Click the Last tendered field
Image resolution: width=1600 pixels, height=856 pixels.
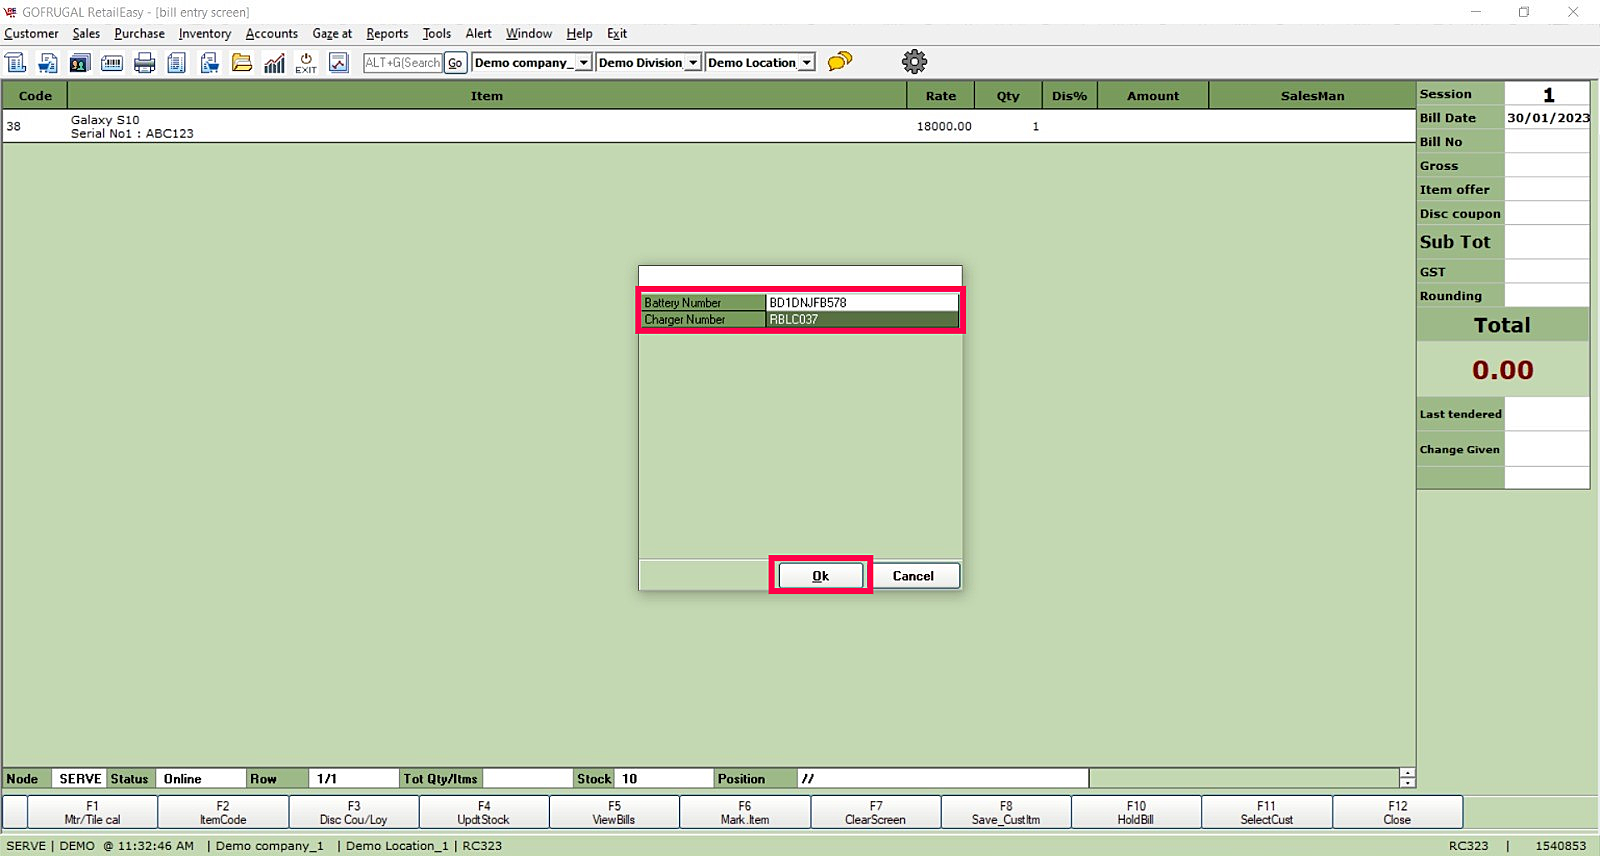(x=1547, y=414)
